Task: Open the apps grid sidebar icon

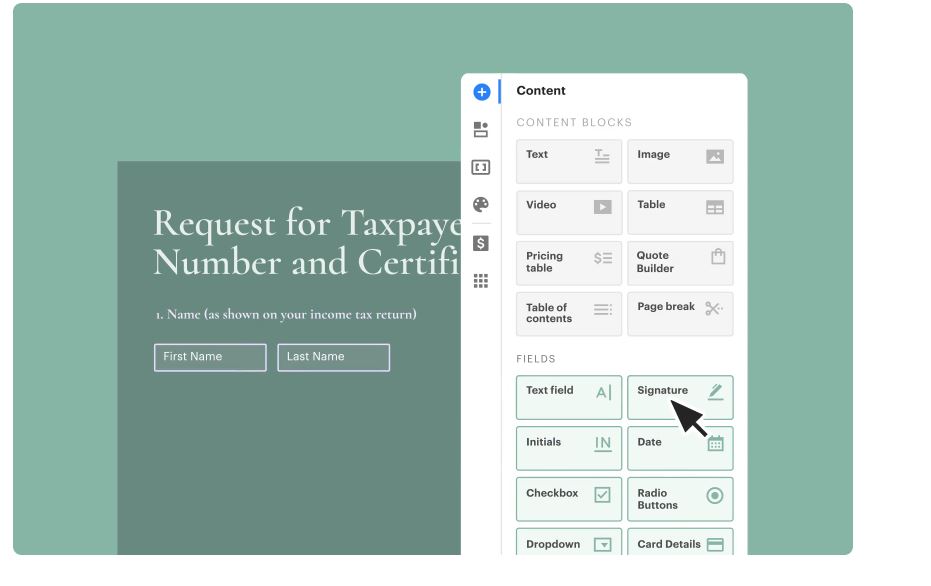Action: (x=481, y=281)
